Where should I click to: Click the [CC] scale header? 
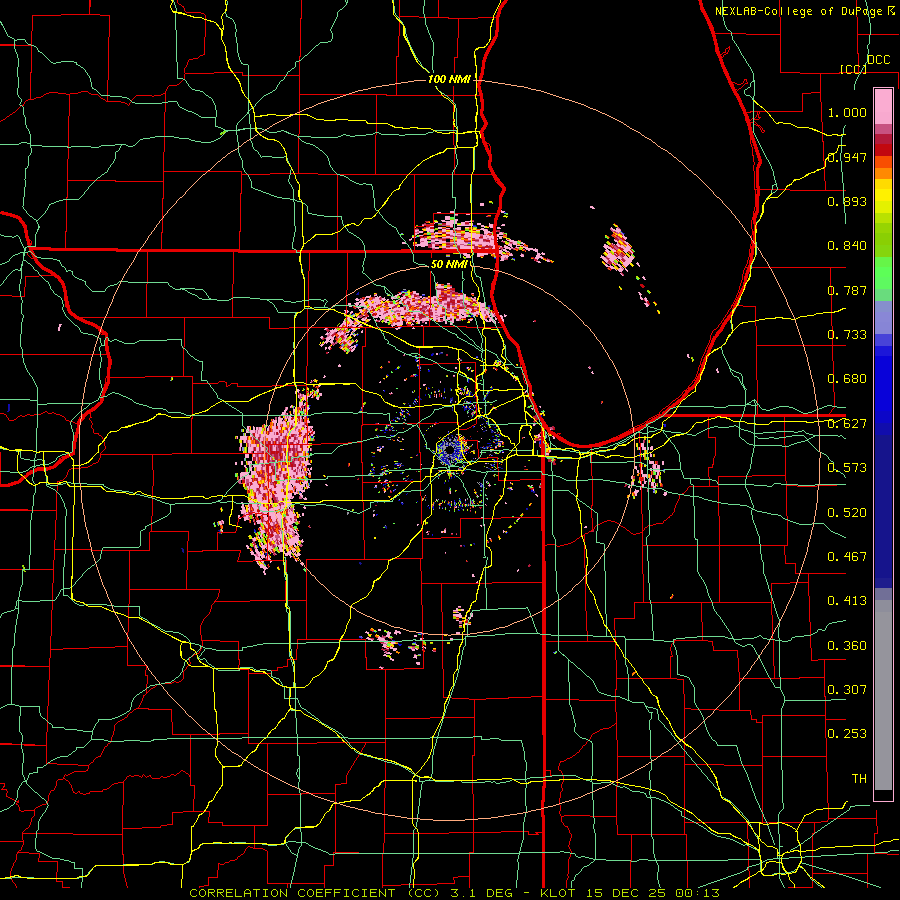click(853, 69)
